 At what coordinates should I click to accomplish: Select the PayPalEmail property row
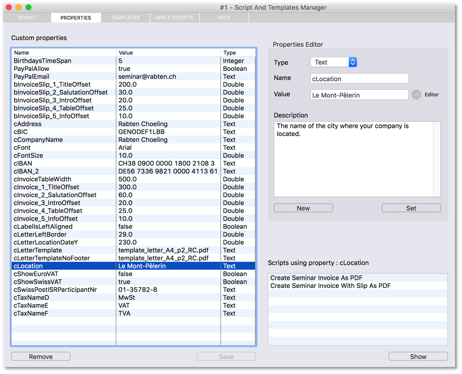(x=133, y=77)
